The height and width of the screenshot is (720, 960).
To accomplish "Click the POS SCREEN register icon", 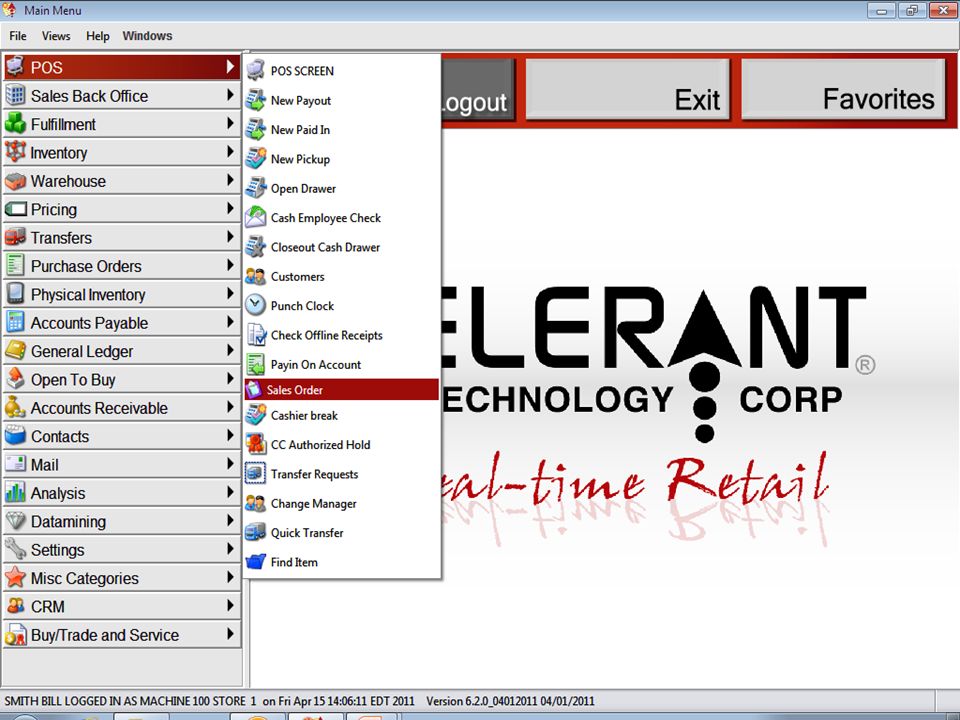I will [255, 70].
